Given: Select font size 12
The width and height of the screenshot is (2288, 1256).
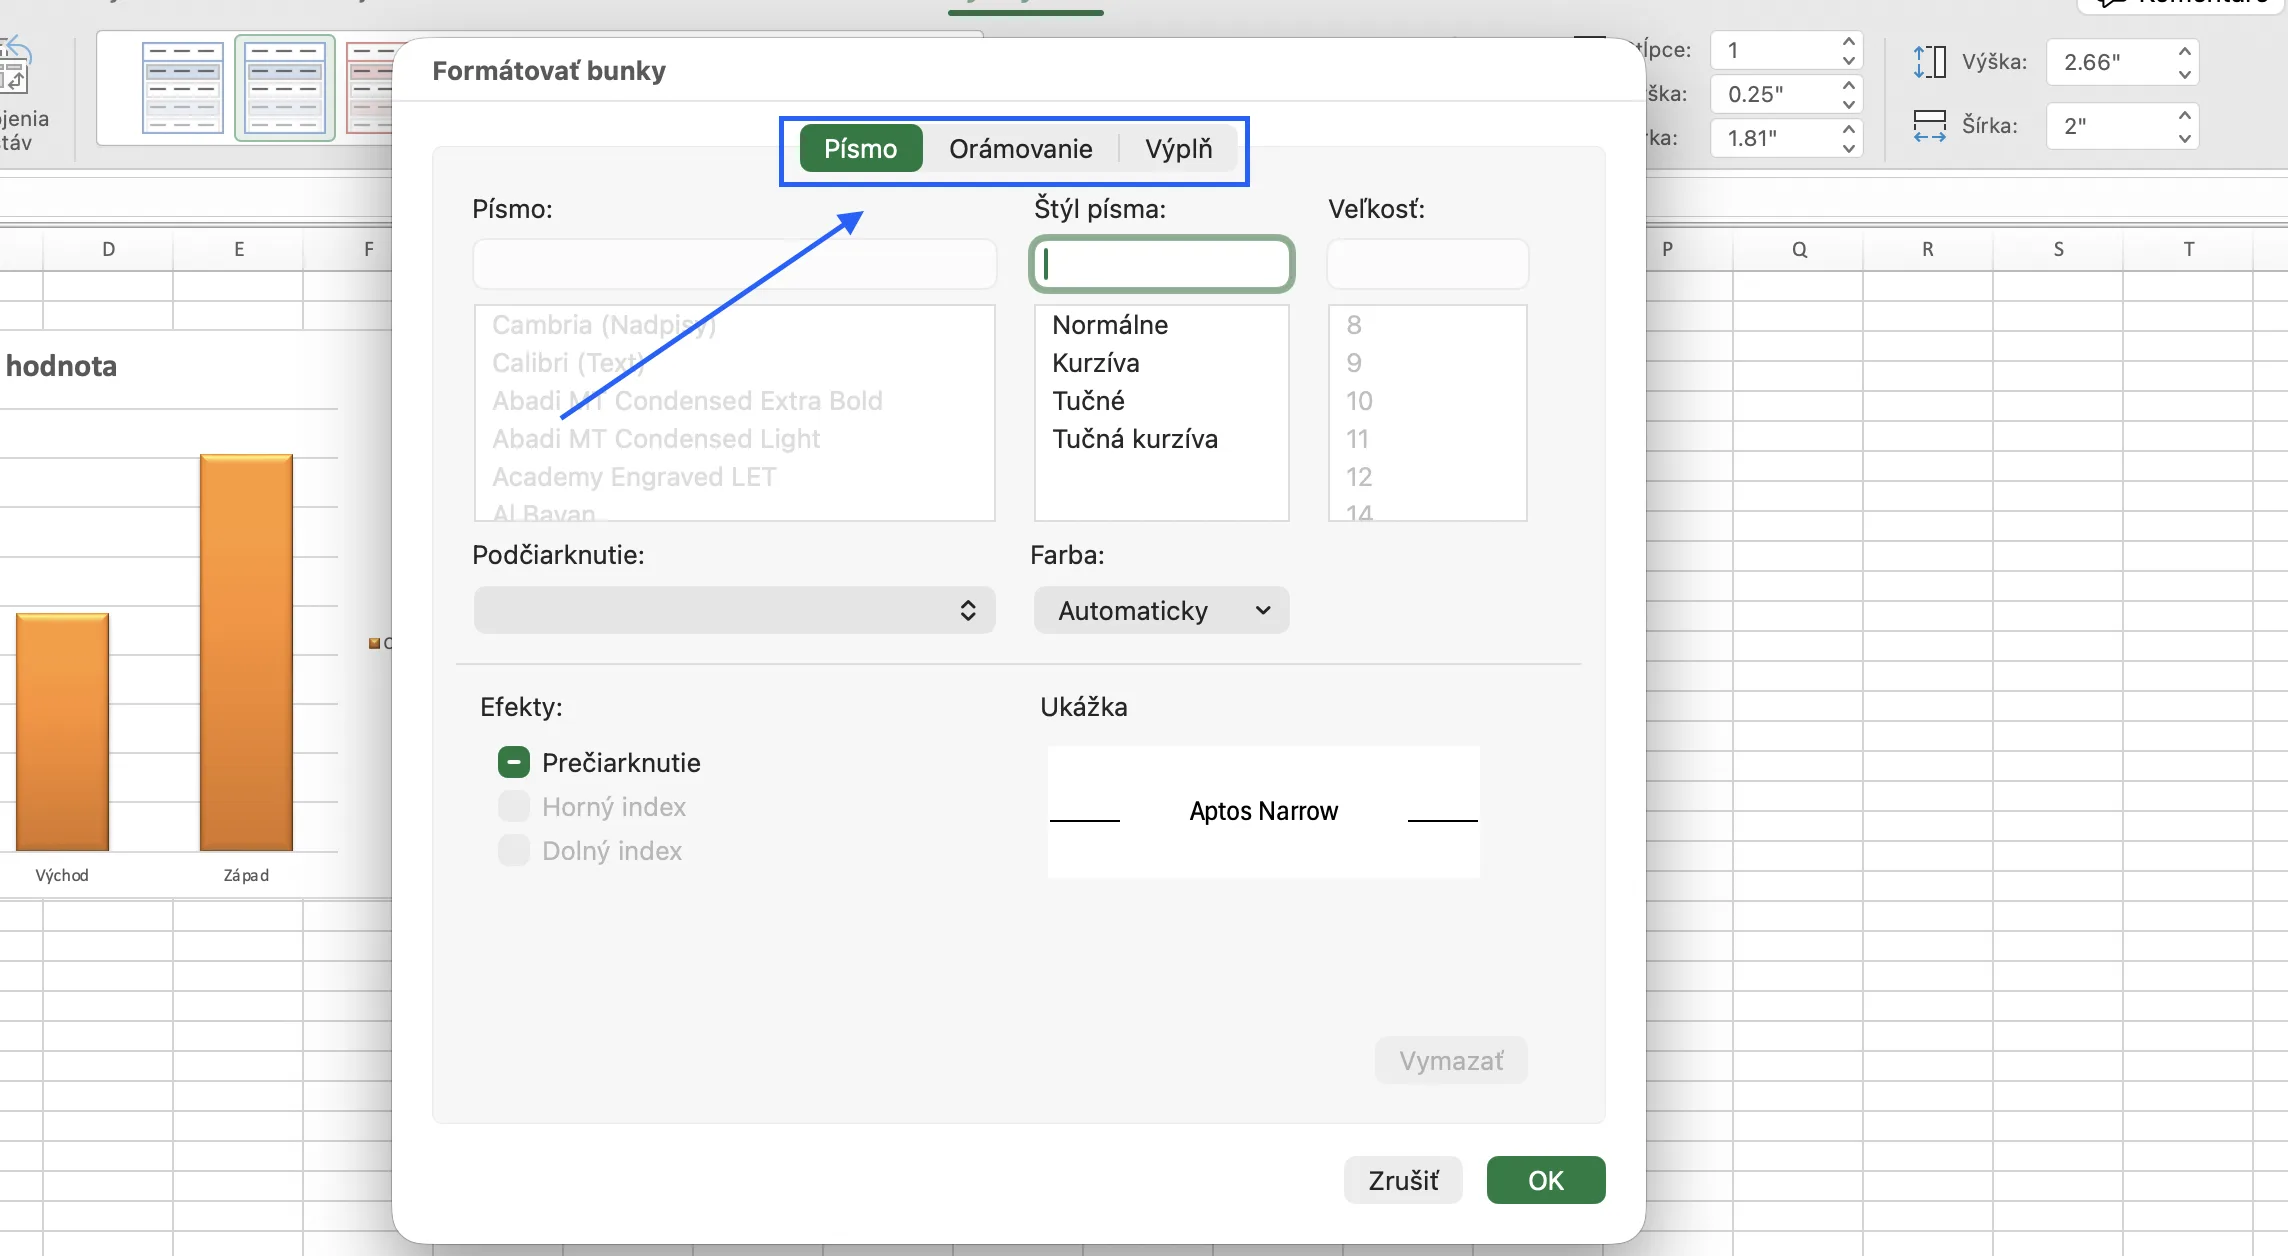Looking at the screenshot, I should [x=1359, y=477].
